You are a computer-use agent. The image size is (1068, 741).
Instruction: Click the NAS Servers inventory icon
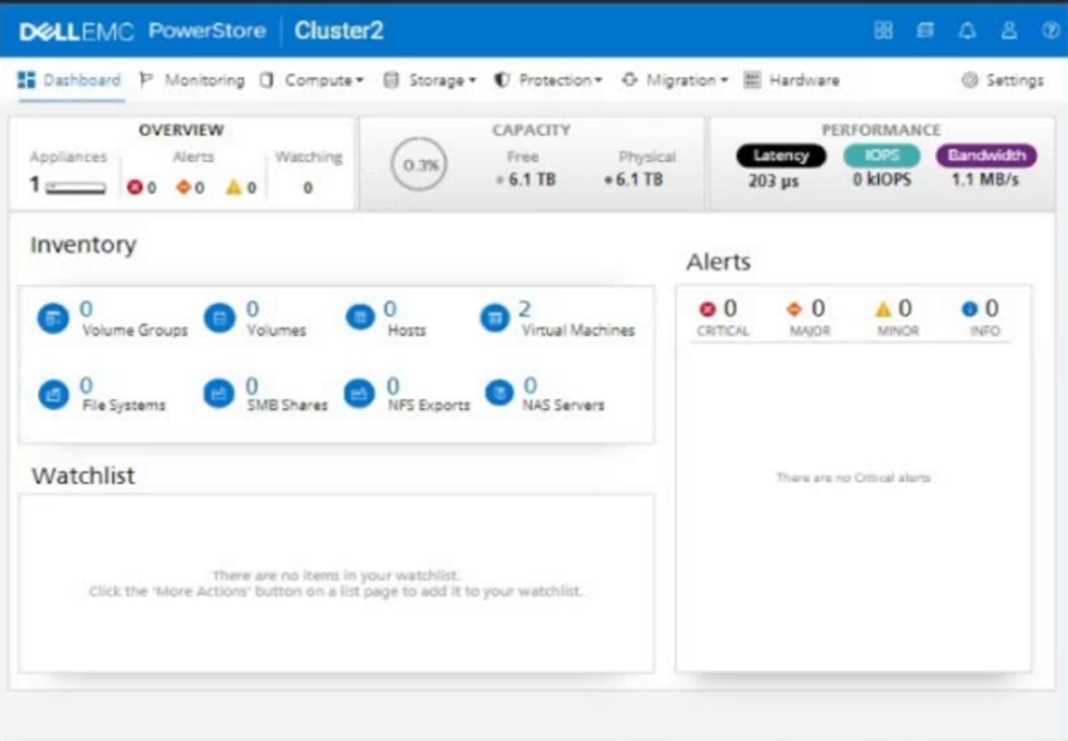click(498, 394)
